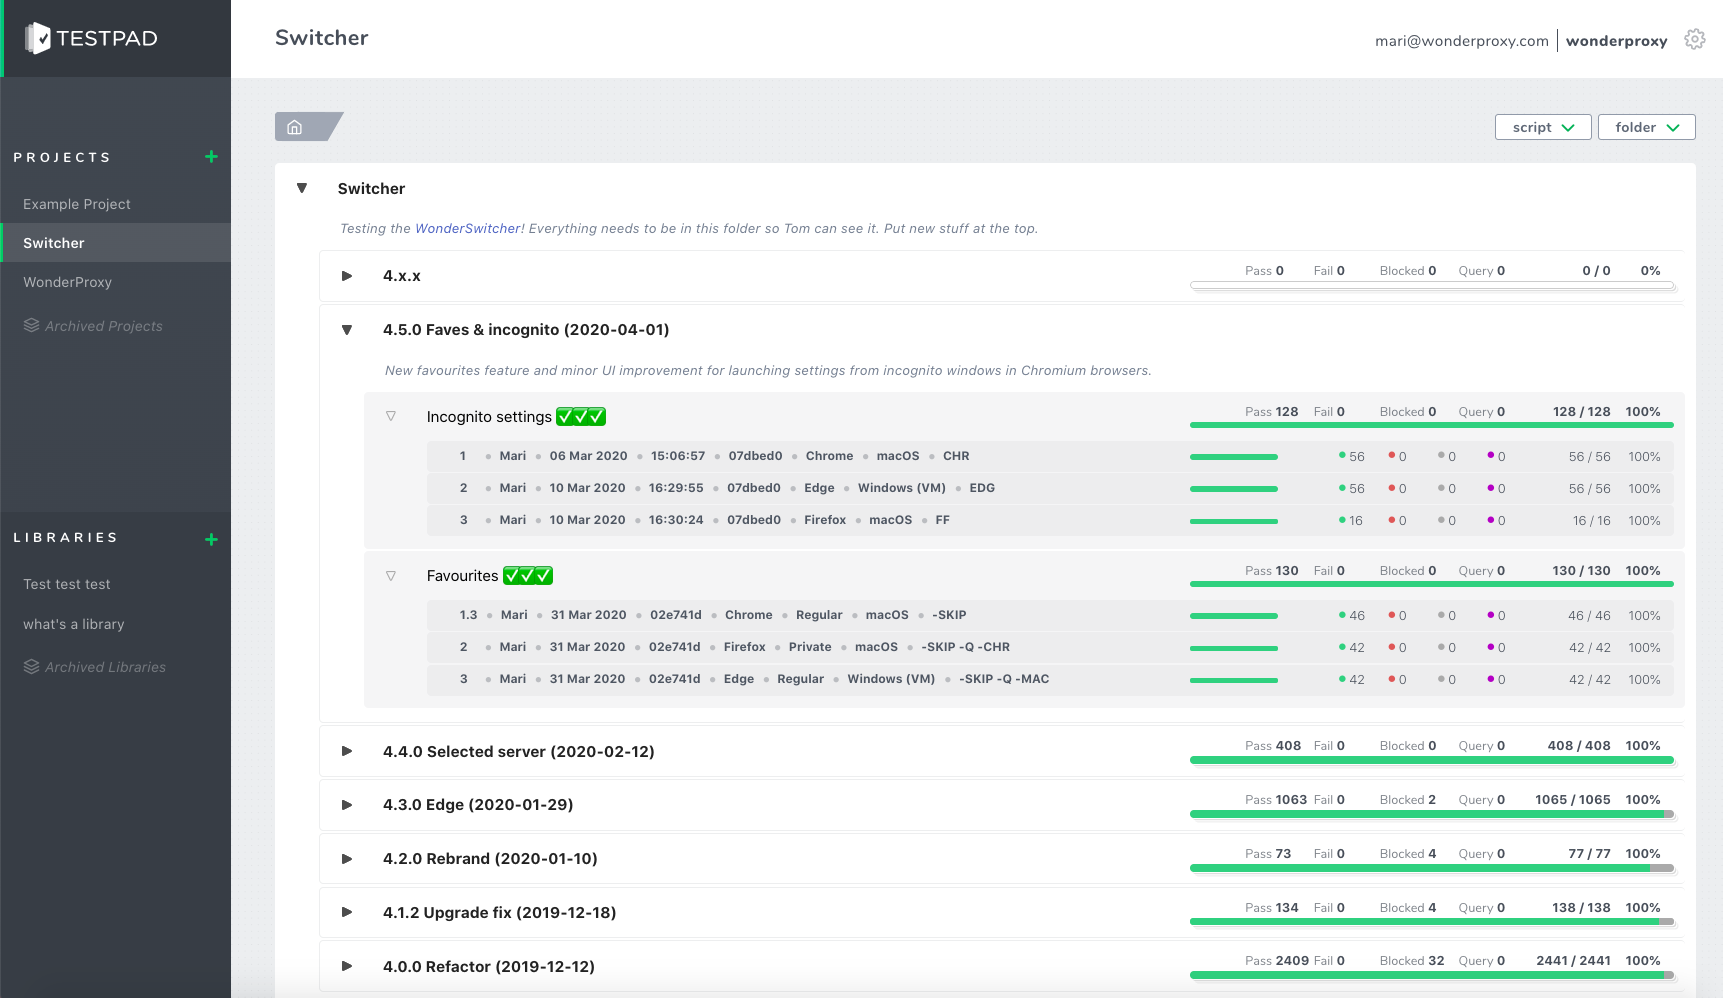Click 46 / 46 result of Chrome Regular run

pos(1589,616)
